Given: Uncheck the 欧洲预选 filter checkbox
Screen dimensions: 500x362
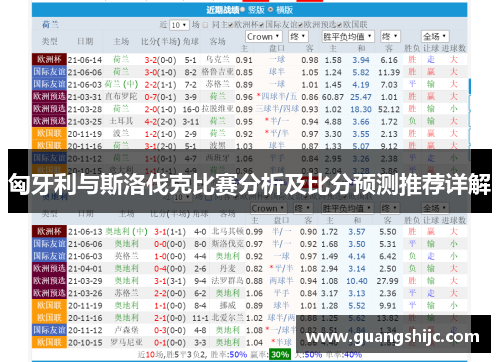Looking at the screenshot, I should tap(300, 25).
